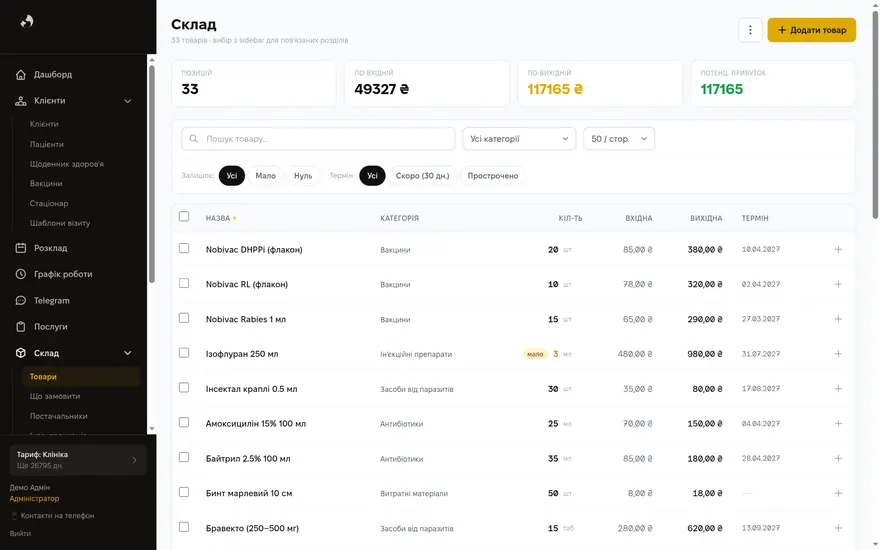Click the Клієнти people icon
Image resolution: width=880 pixels, height=550 pixels.
(21, 101)
